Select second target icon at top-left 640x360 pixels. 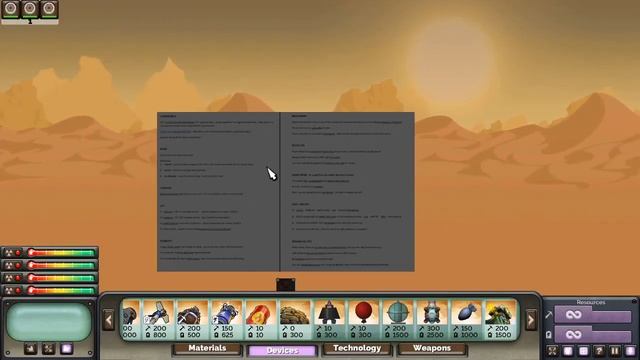(30, 9)
